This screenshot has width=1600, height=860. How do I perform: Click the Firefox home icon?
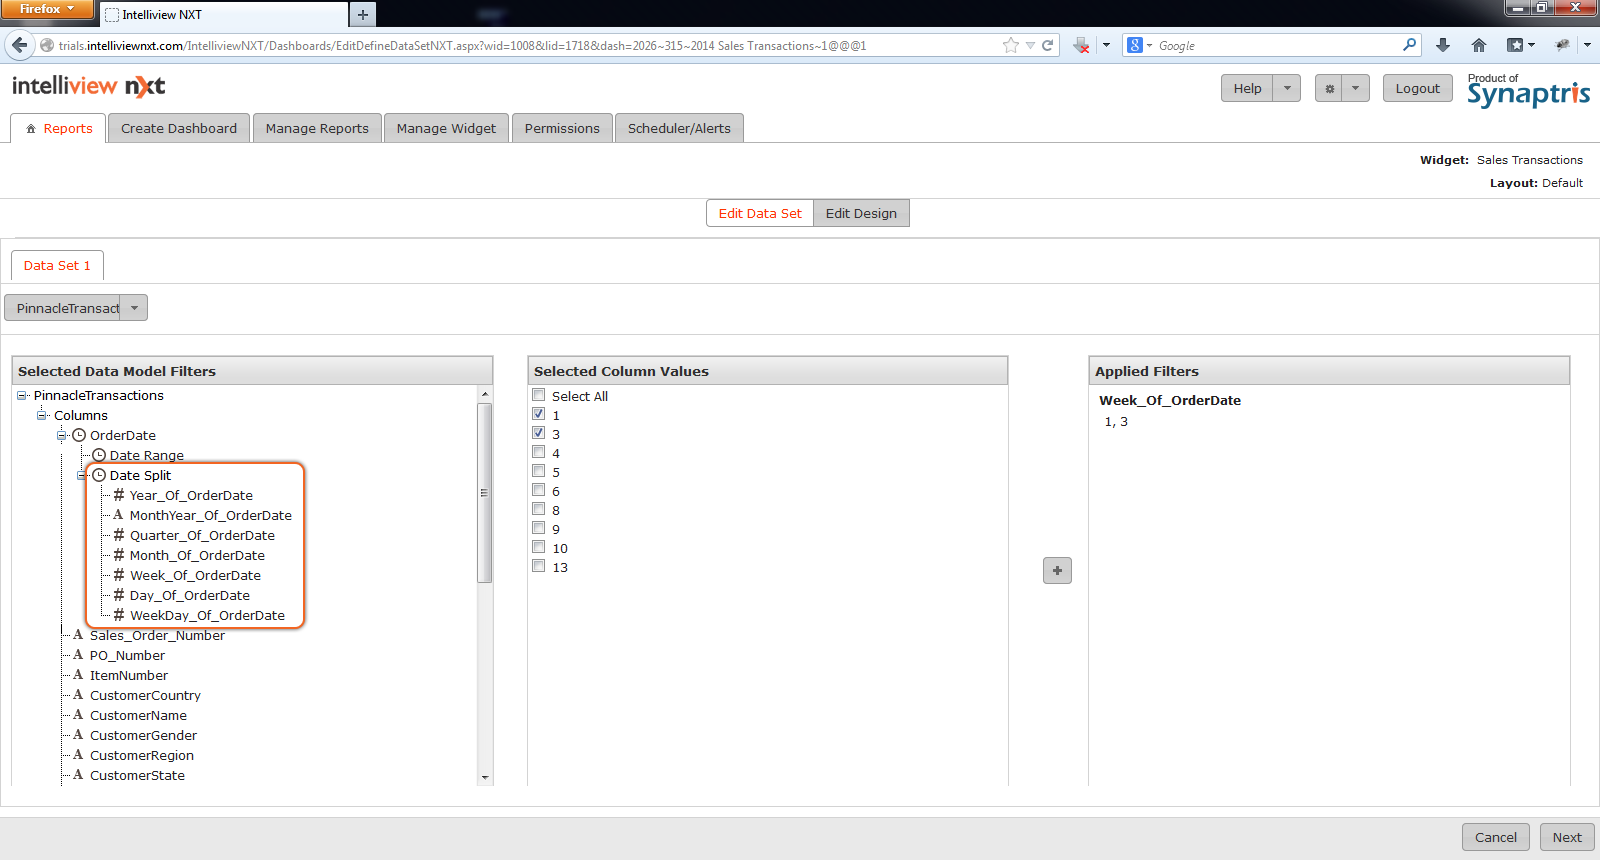point(1479,45)
